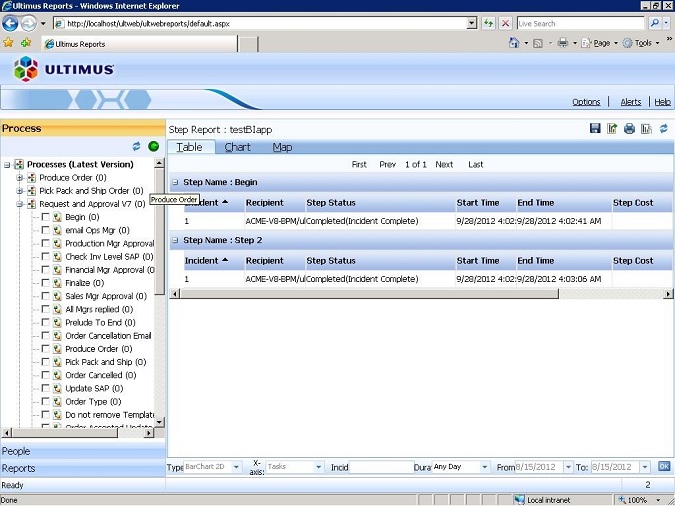Open the Options link
Image resolution: width=675 pixels, height=506 pixels.
pyautogui.click(x=586, y=102)
